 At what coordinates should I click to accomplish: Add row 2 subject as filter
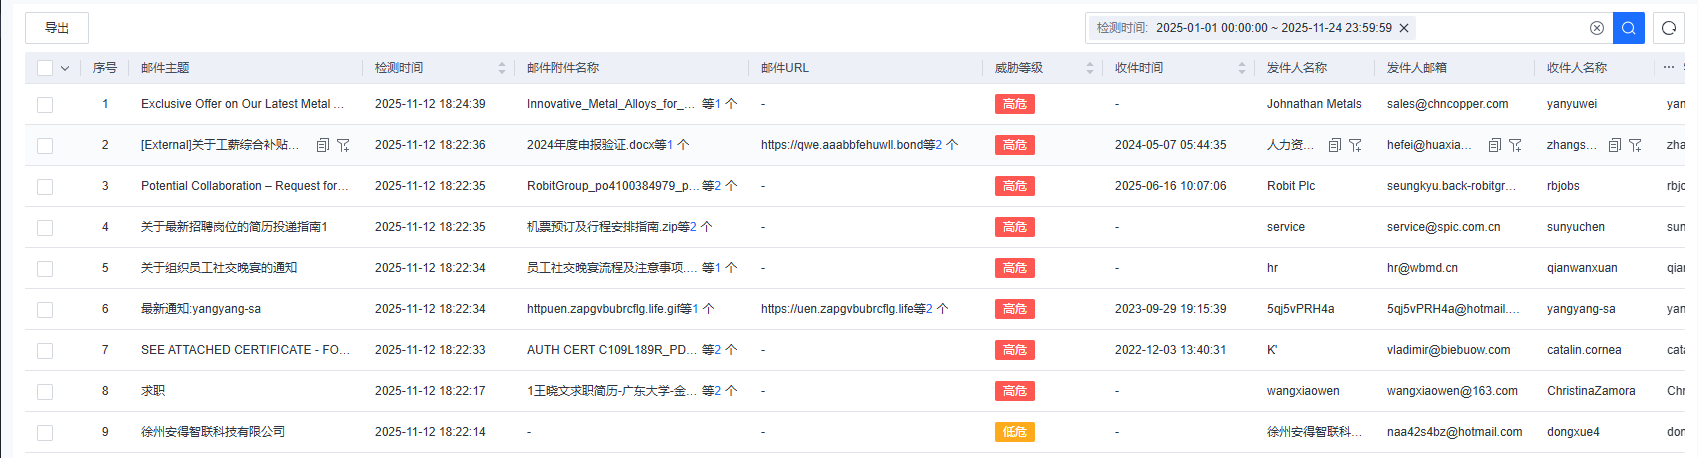pyautogui.click(x=343, y=145)
